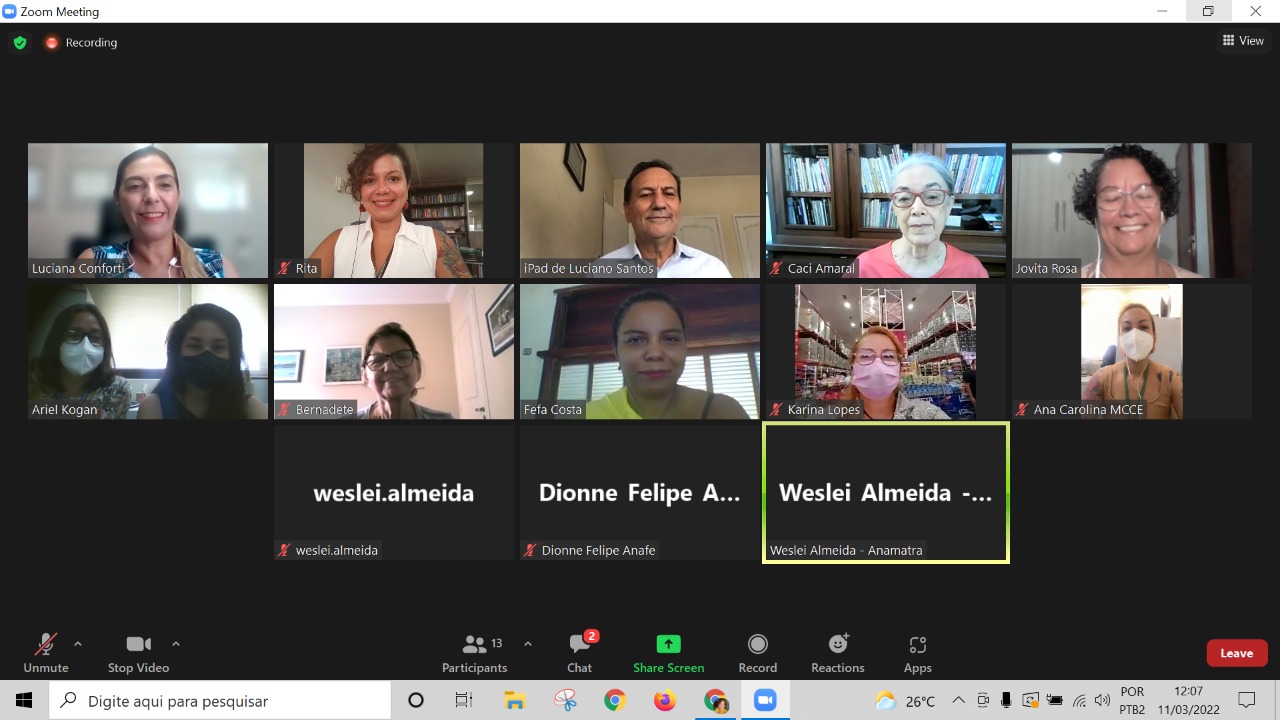Viewport: 1280px width, 720px height.
Task: Select Ariel Kogan's video tile
Action: pyautogui.click(x=148, y=351)
